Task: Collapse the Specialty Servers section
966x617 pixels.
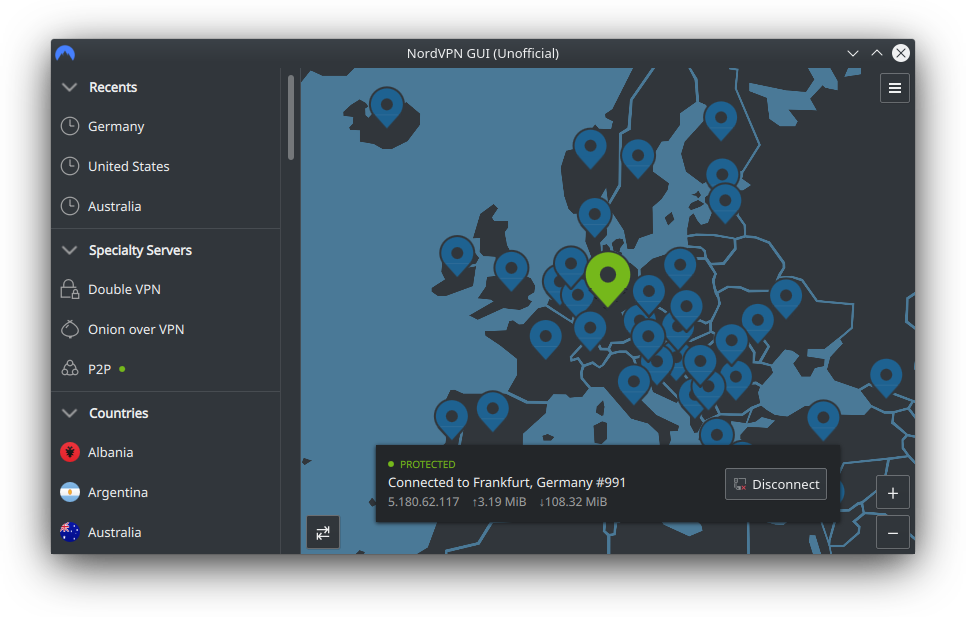Action: [x=69, y=250]
